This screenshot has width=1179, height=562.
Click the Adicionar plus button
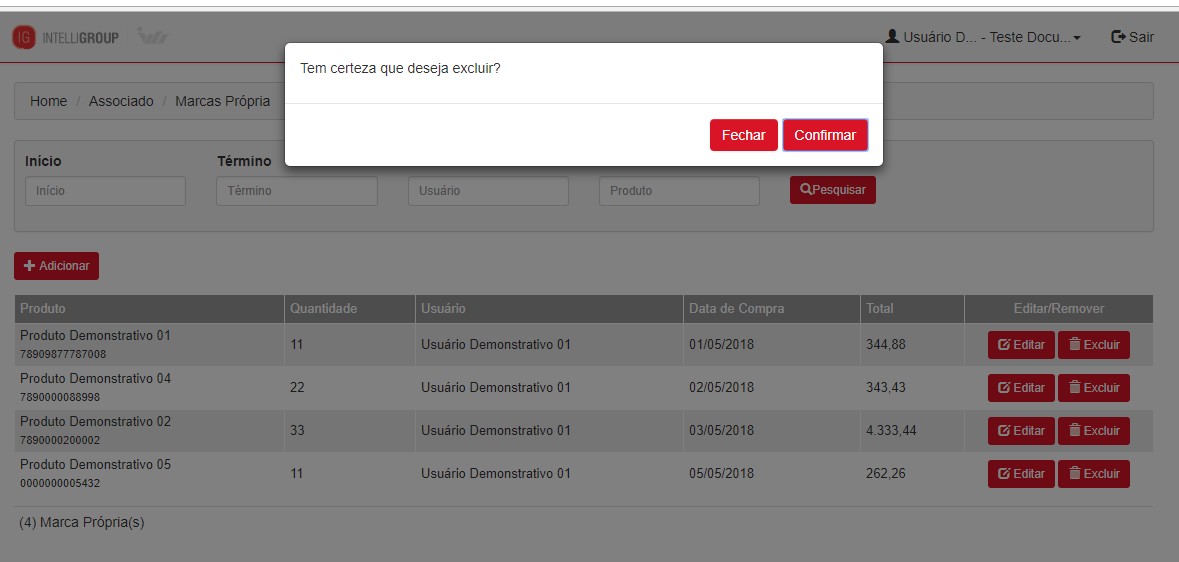56,266
